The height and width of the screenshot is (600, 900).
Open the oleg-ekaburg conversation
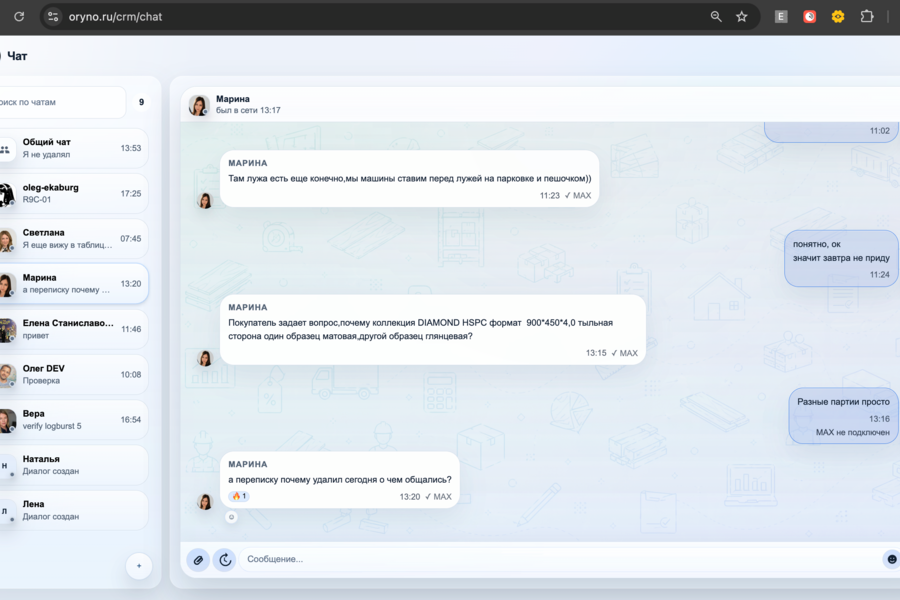tap(73, 193)
